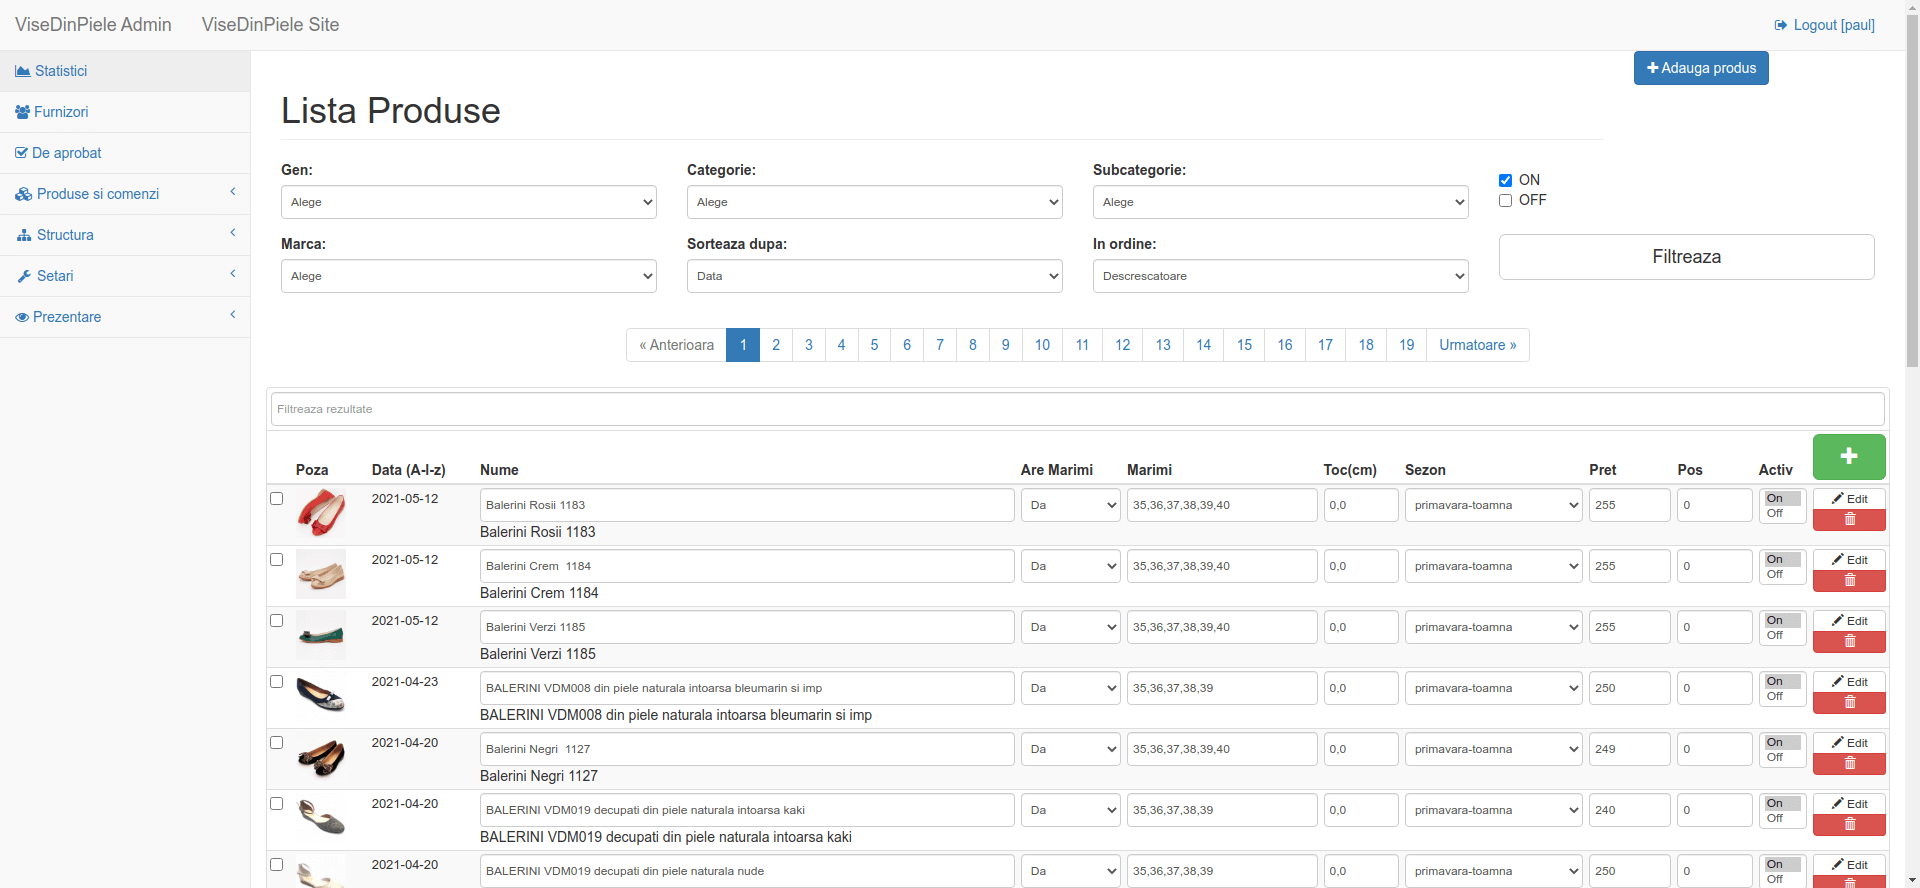Delete Balerini Negri 1127 with trash icon
Viewport: 1920px width, 888px height.
coord(1849,764)
